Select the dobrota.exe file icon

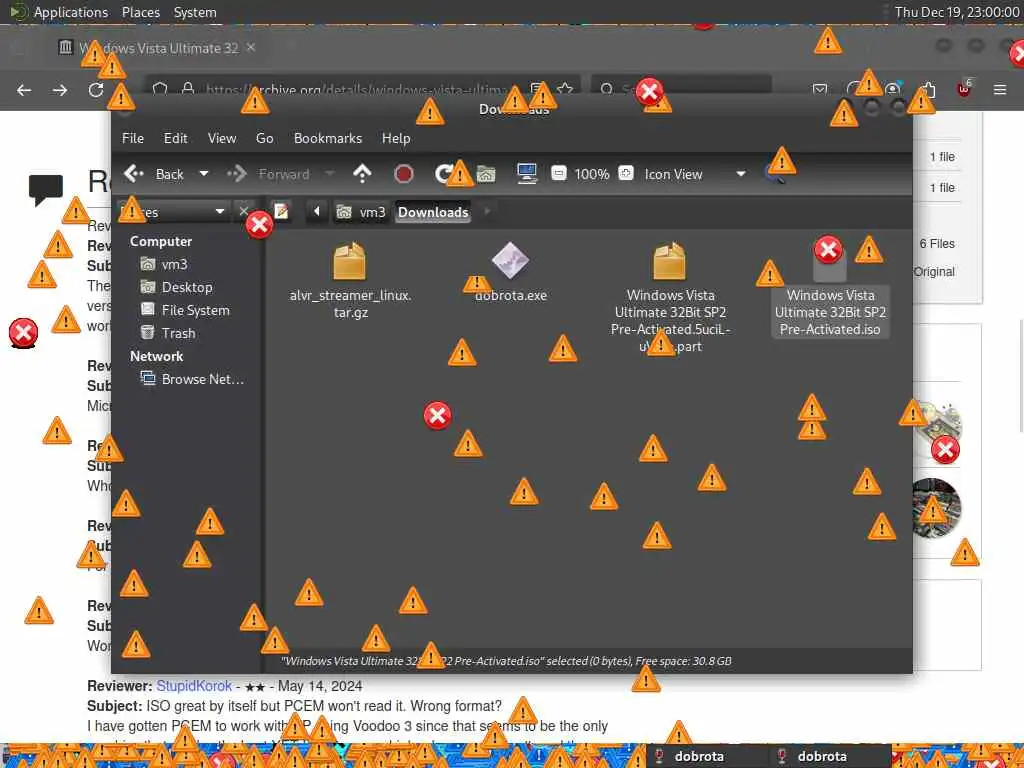[x=510, y=261]
